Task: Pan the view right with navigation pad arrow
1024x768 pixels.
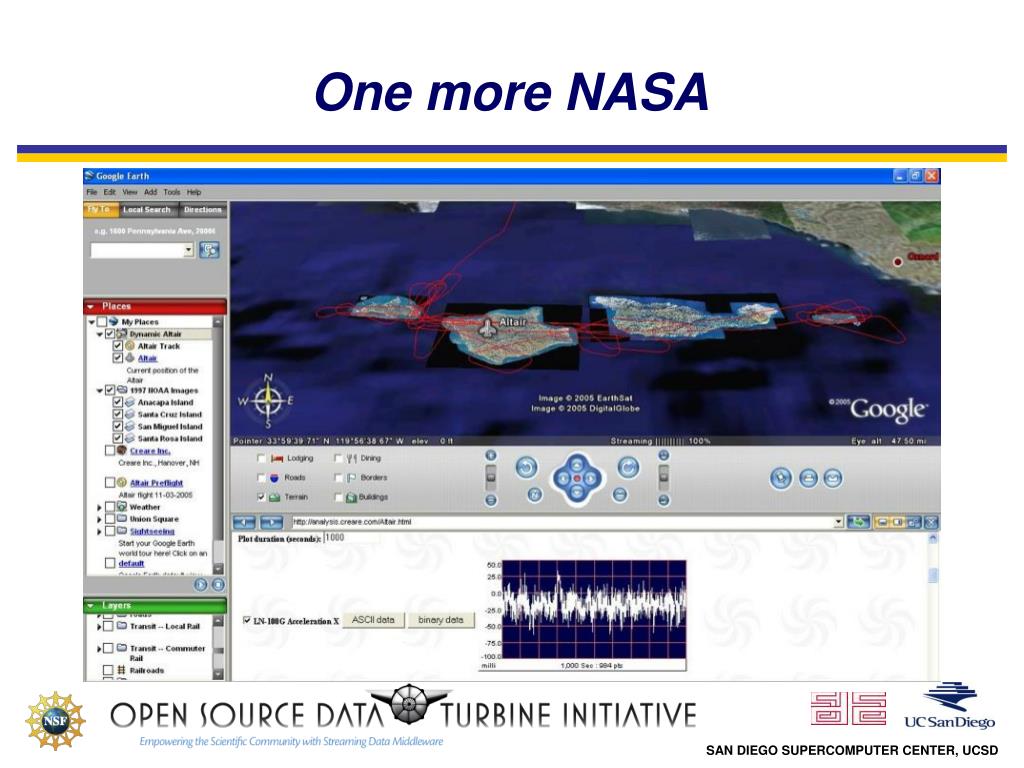Action: click(x=591, y=479)
